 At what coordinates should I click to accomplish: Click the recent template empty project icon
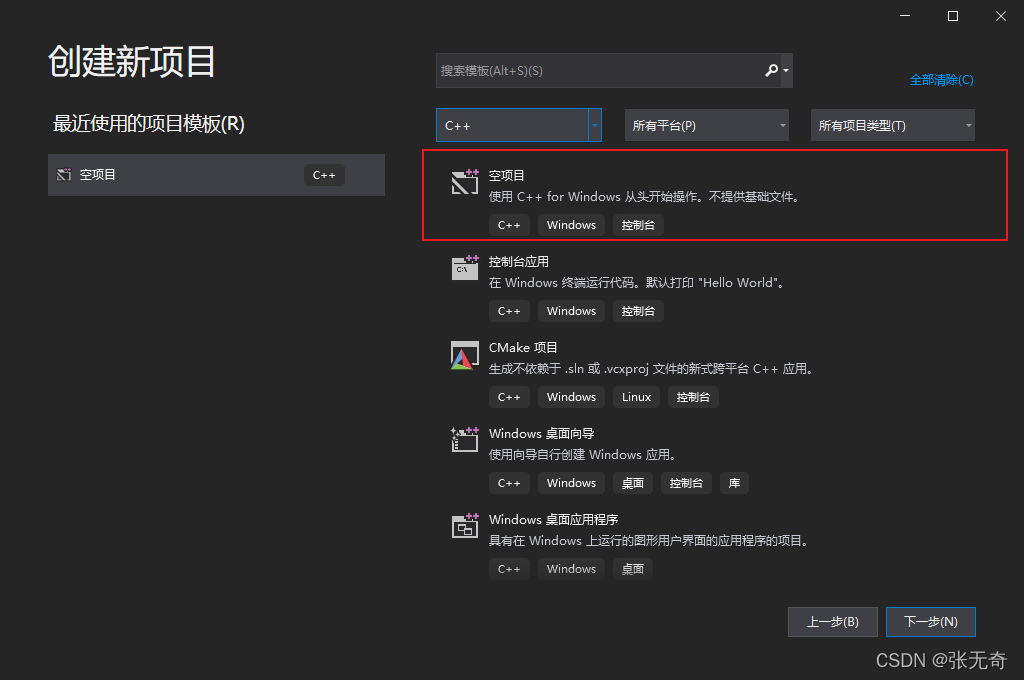[64, 174]
